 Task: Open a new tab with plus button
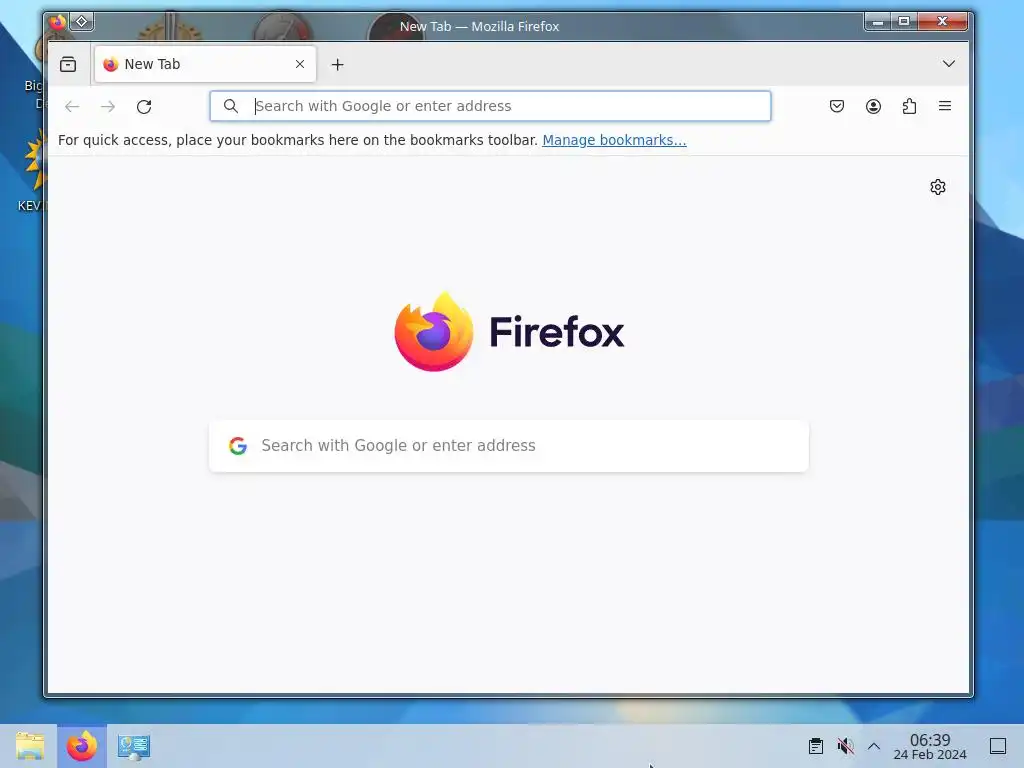[337, 64]
